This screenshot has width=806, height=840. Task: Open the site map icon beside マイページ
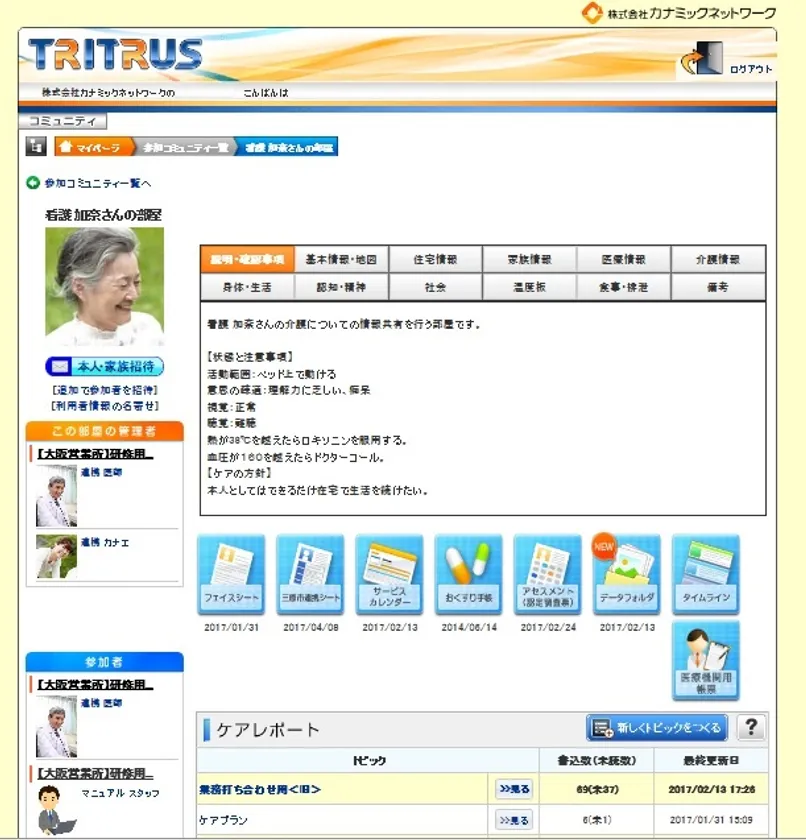click(x=36, y=146)
